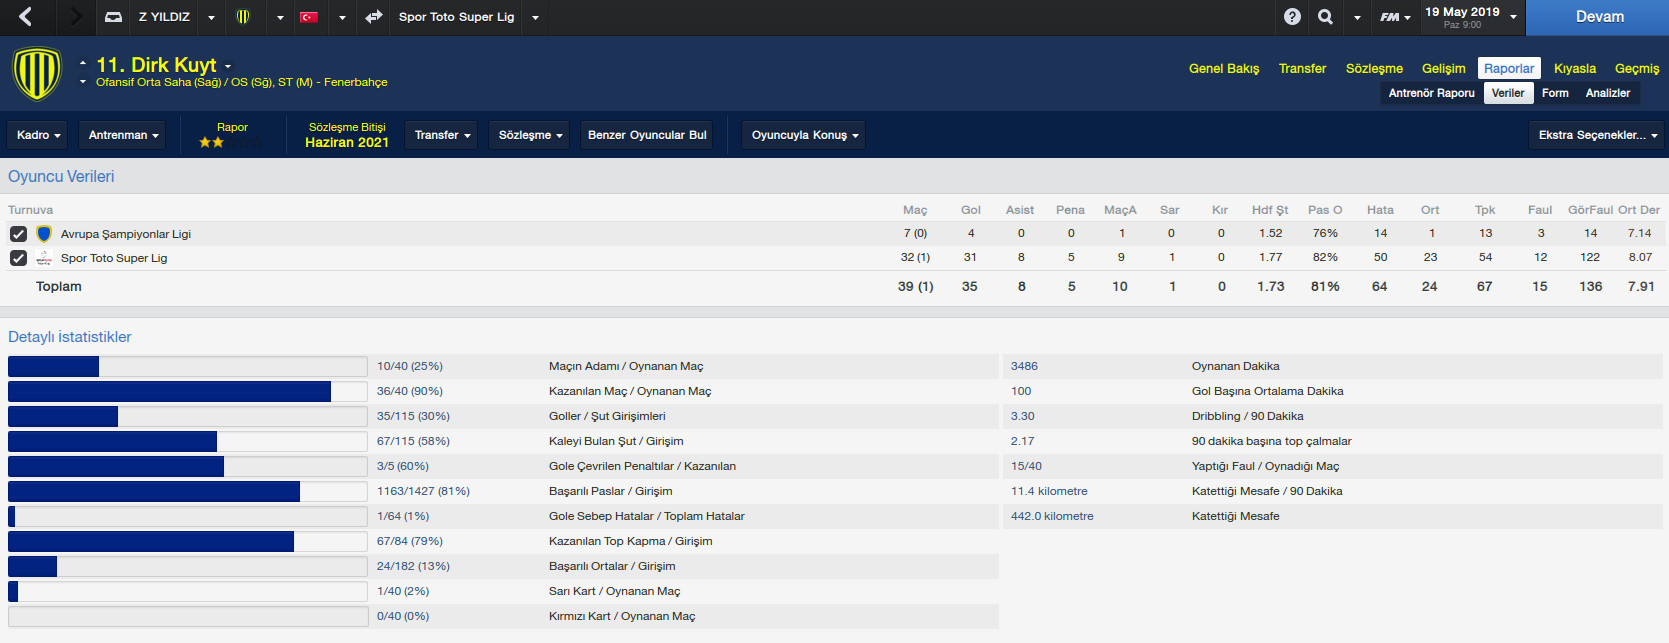
Task: Open the manager inbox tray icon
Action: click(x=114, y=17)
